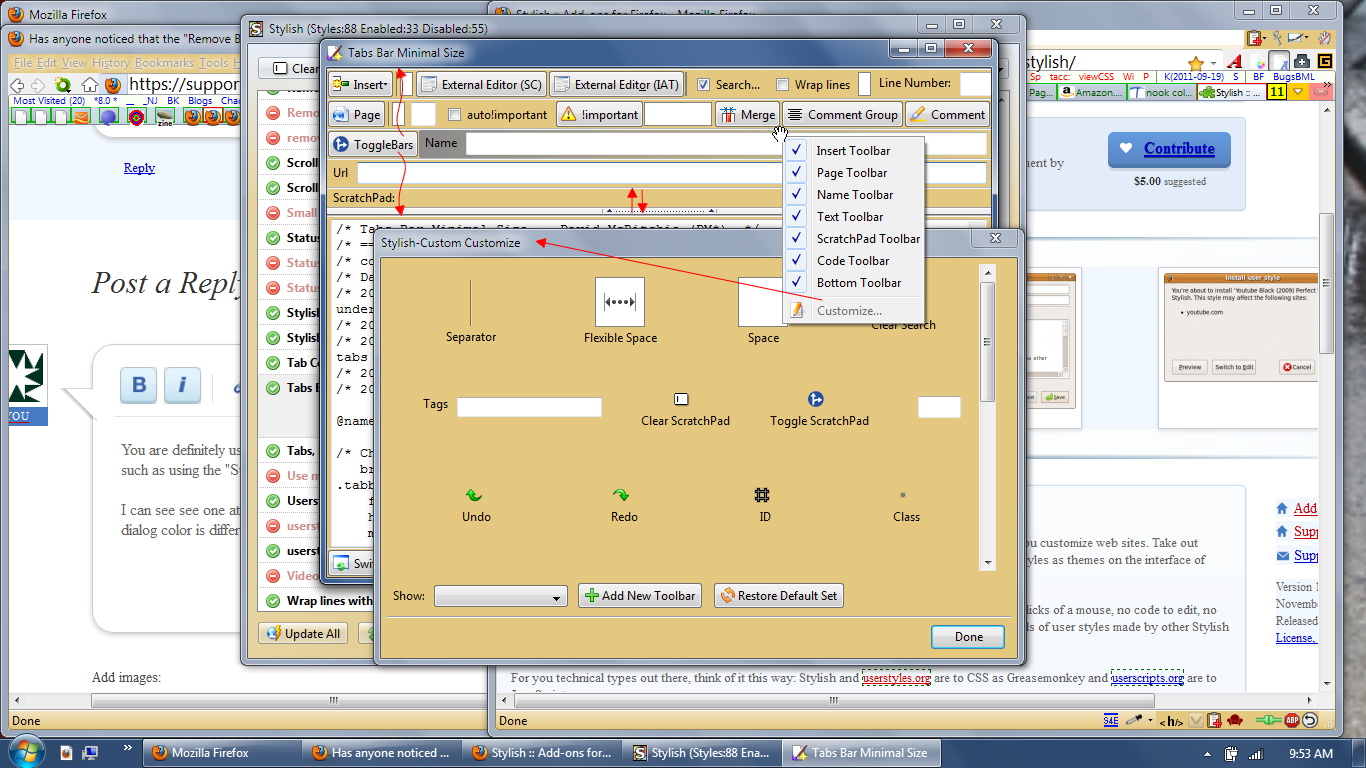Click the Contribute button
The width and height of the screenshot is (1366, 768).
(1169, 149)
